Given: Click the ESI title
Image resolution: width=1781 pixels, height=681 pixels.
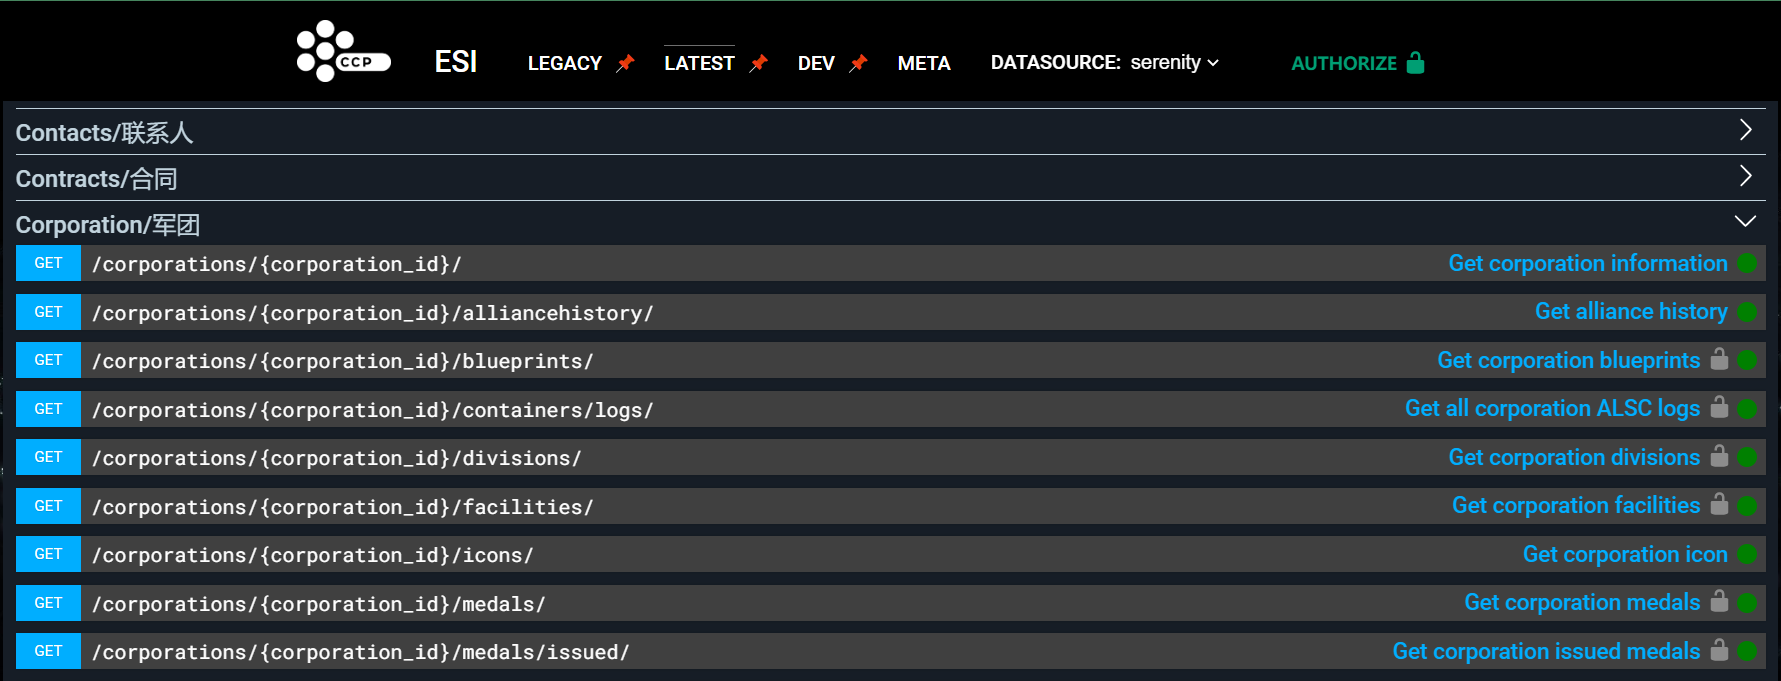Looking at the screenshot, I should [456, 62].
